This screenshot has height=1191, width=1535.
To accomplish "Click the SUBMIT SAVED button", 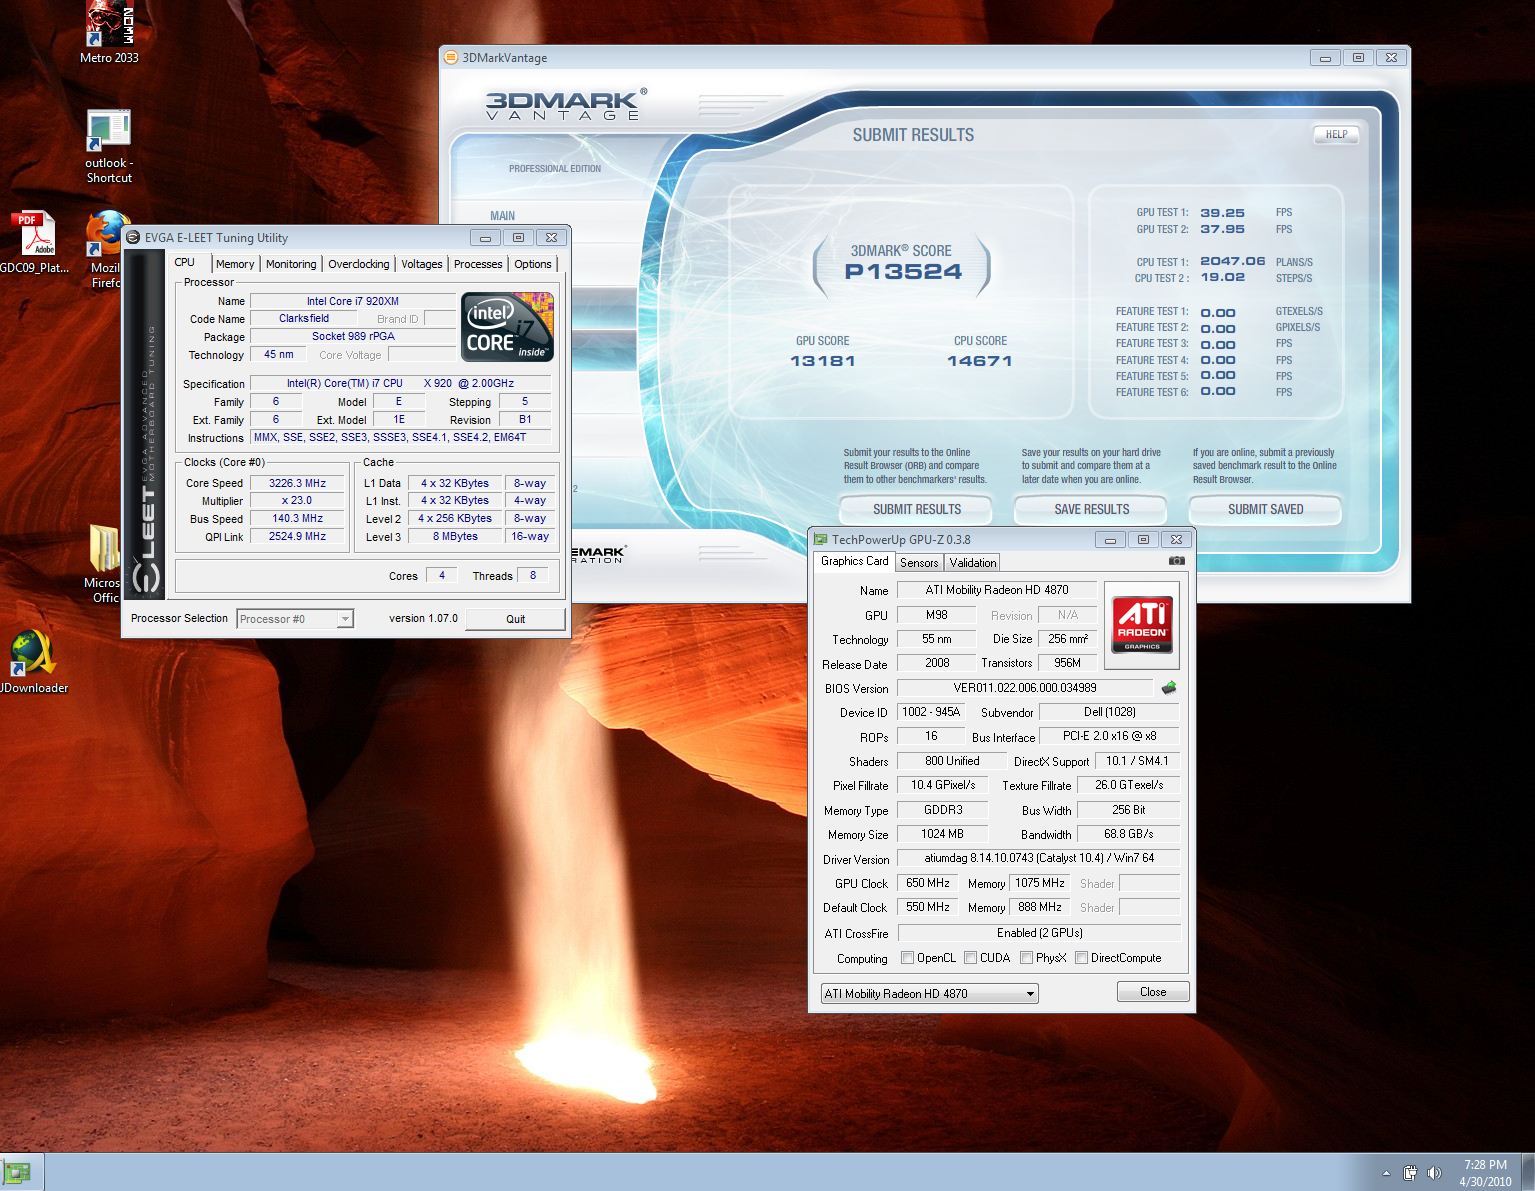I will tap(1265, 509).
